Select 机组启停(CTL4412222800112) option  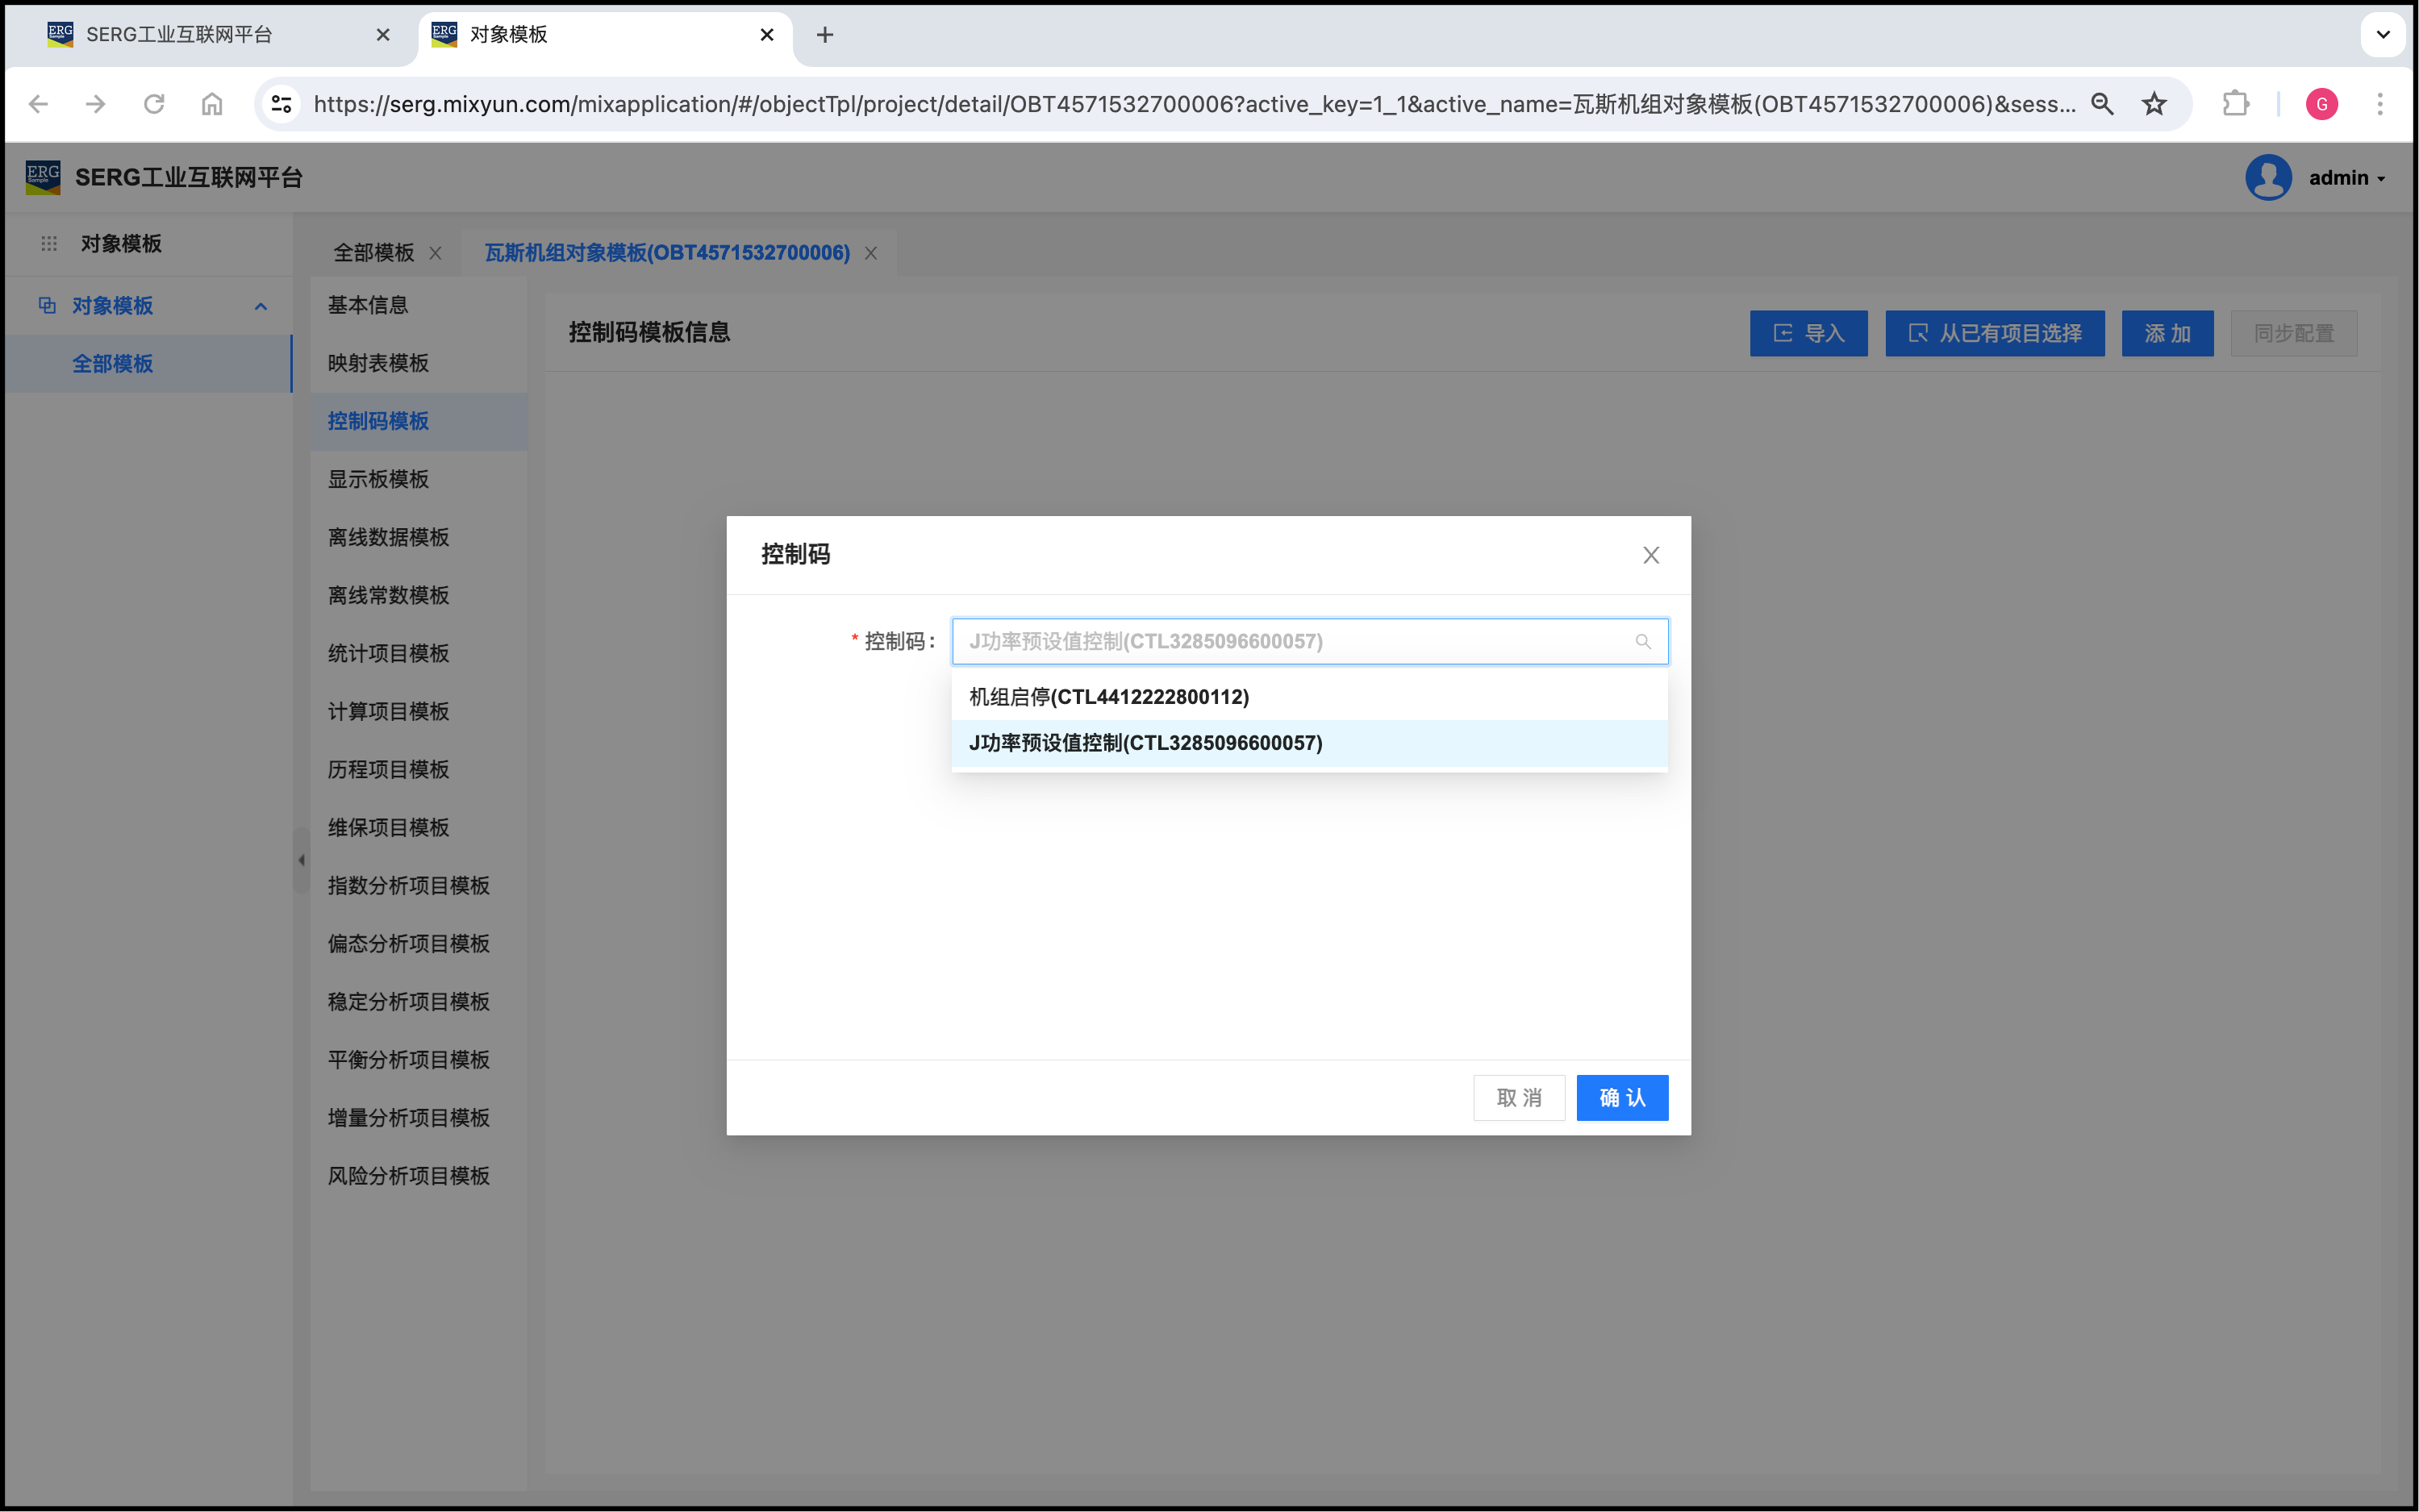click(1108, 697)
